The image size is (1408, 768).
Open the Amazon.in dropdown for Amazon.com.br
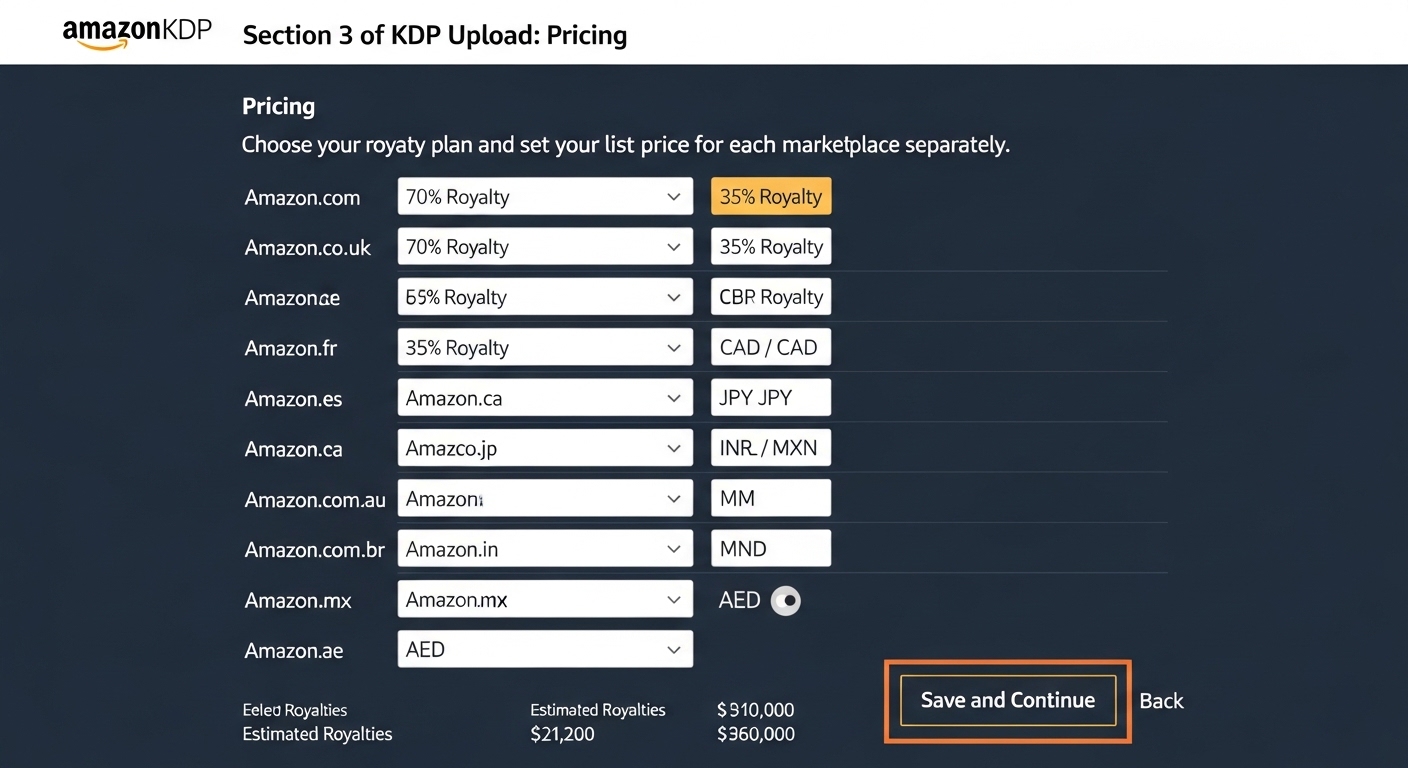coord(545,548)
